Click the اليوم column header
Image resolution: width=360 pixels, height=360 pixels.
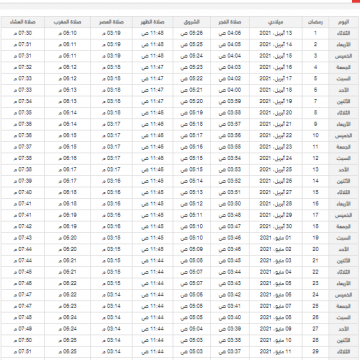pos(344,22)
